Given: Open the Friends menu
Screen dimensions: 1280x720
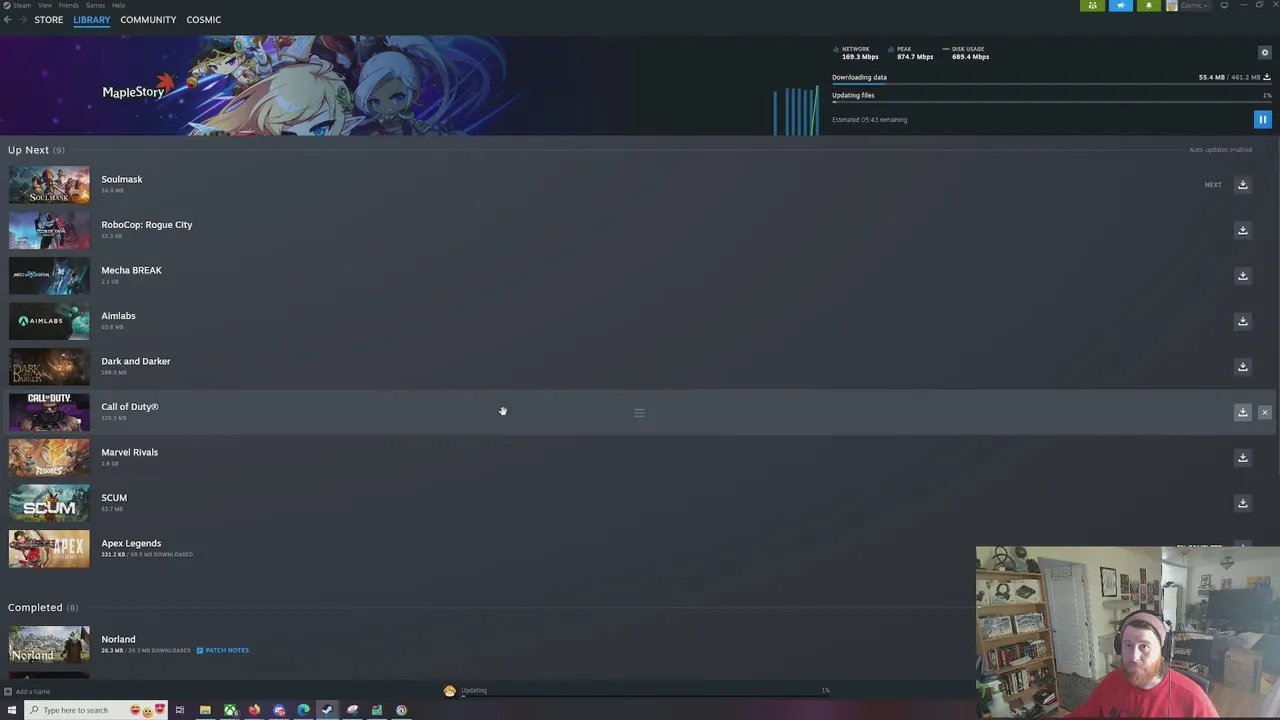Looking at the screenshot, I should 68,5.
